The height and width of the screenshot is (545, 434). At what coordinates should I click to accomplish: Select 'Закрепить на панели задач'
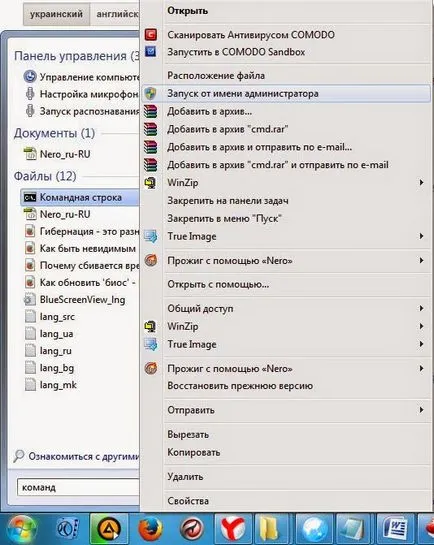pos(286,201)
